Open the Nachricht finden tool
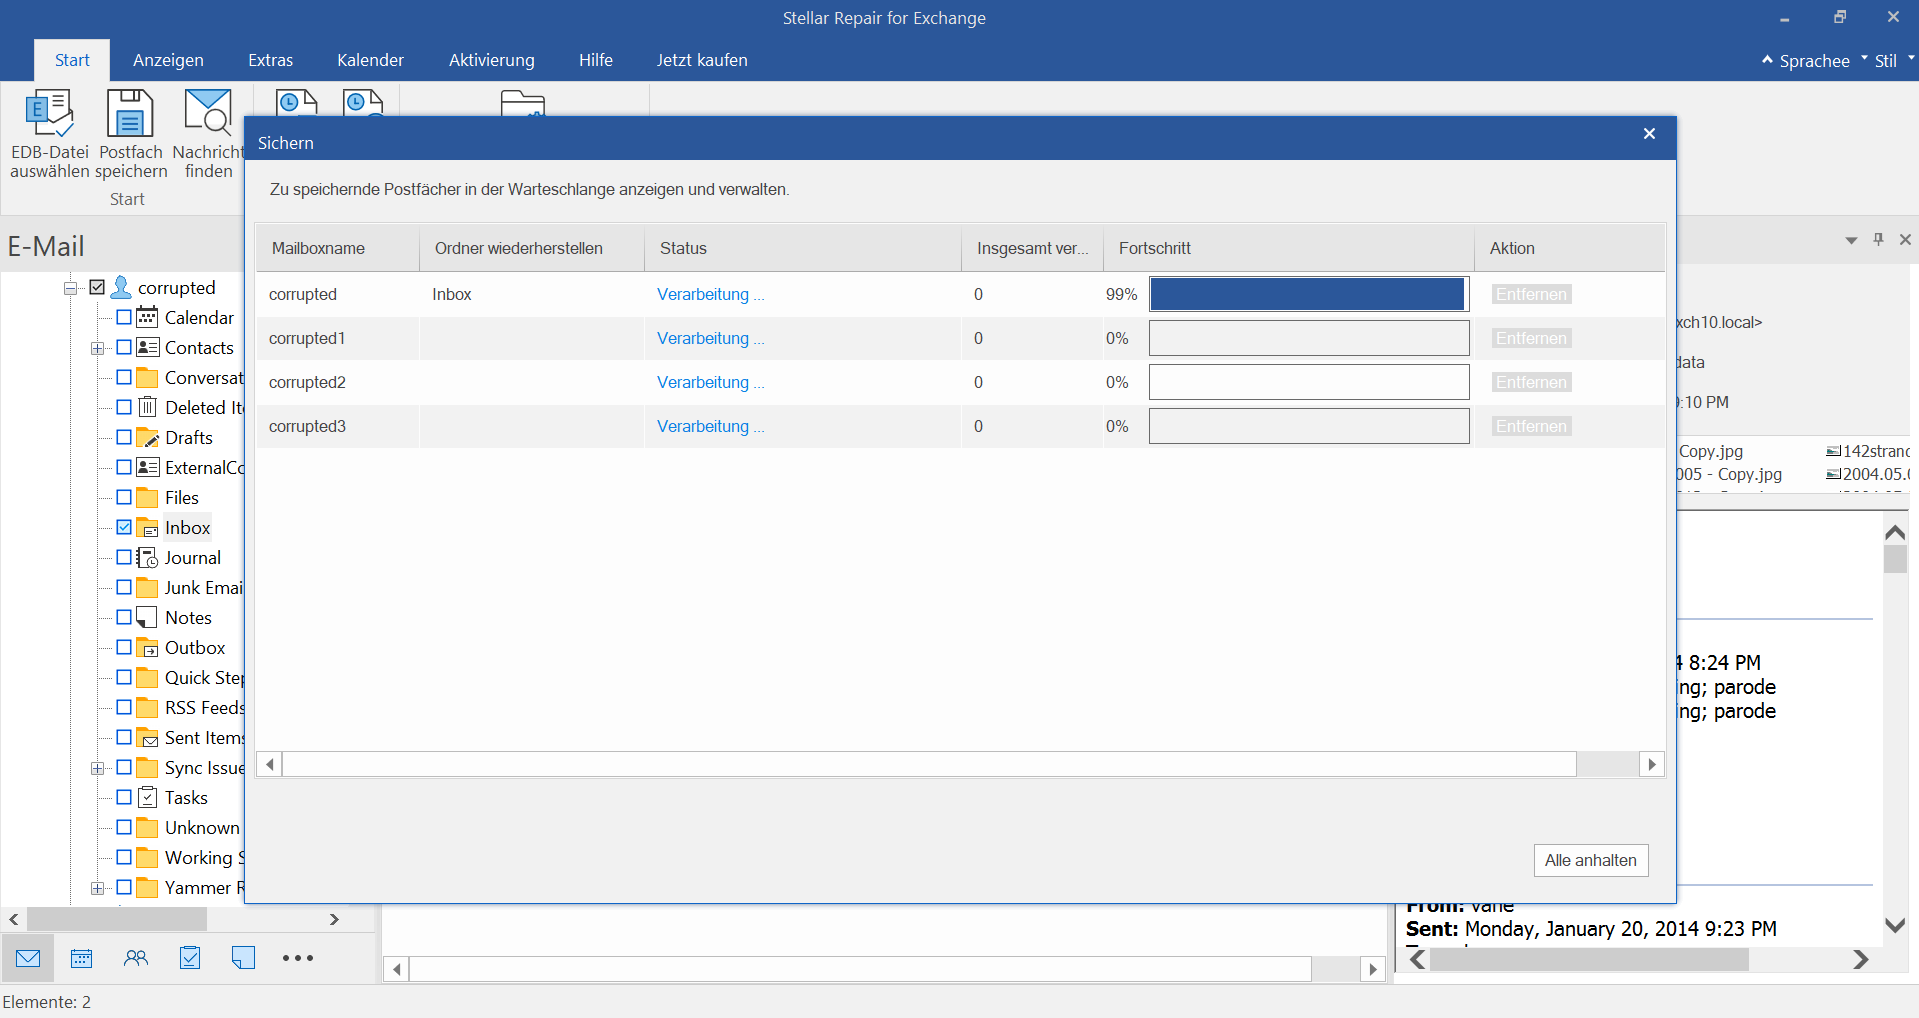The image size is (1919, 1018). (x=208, y=114)
